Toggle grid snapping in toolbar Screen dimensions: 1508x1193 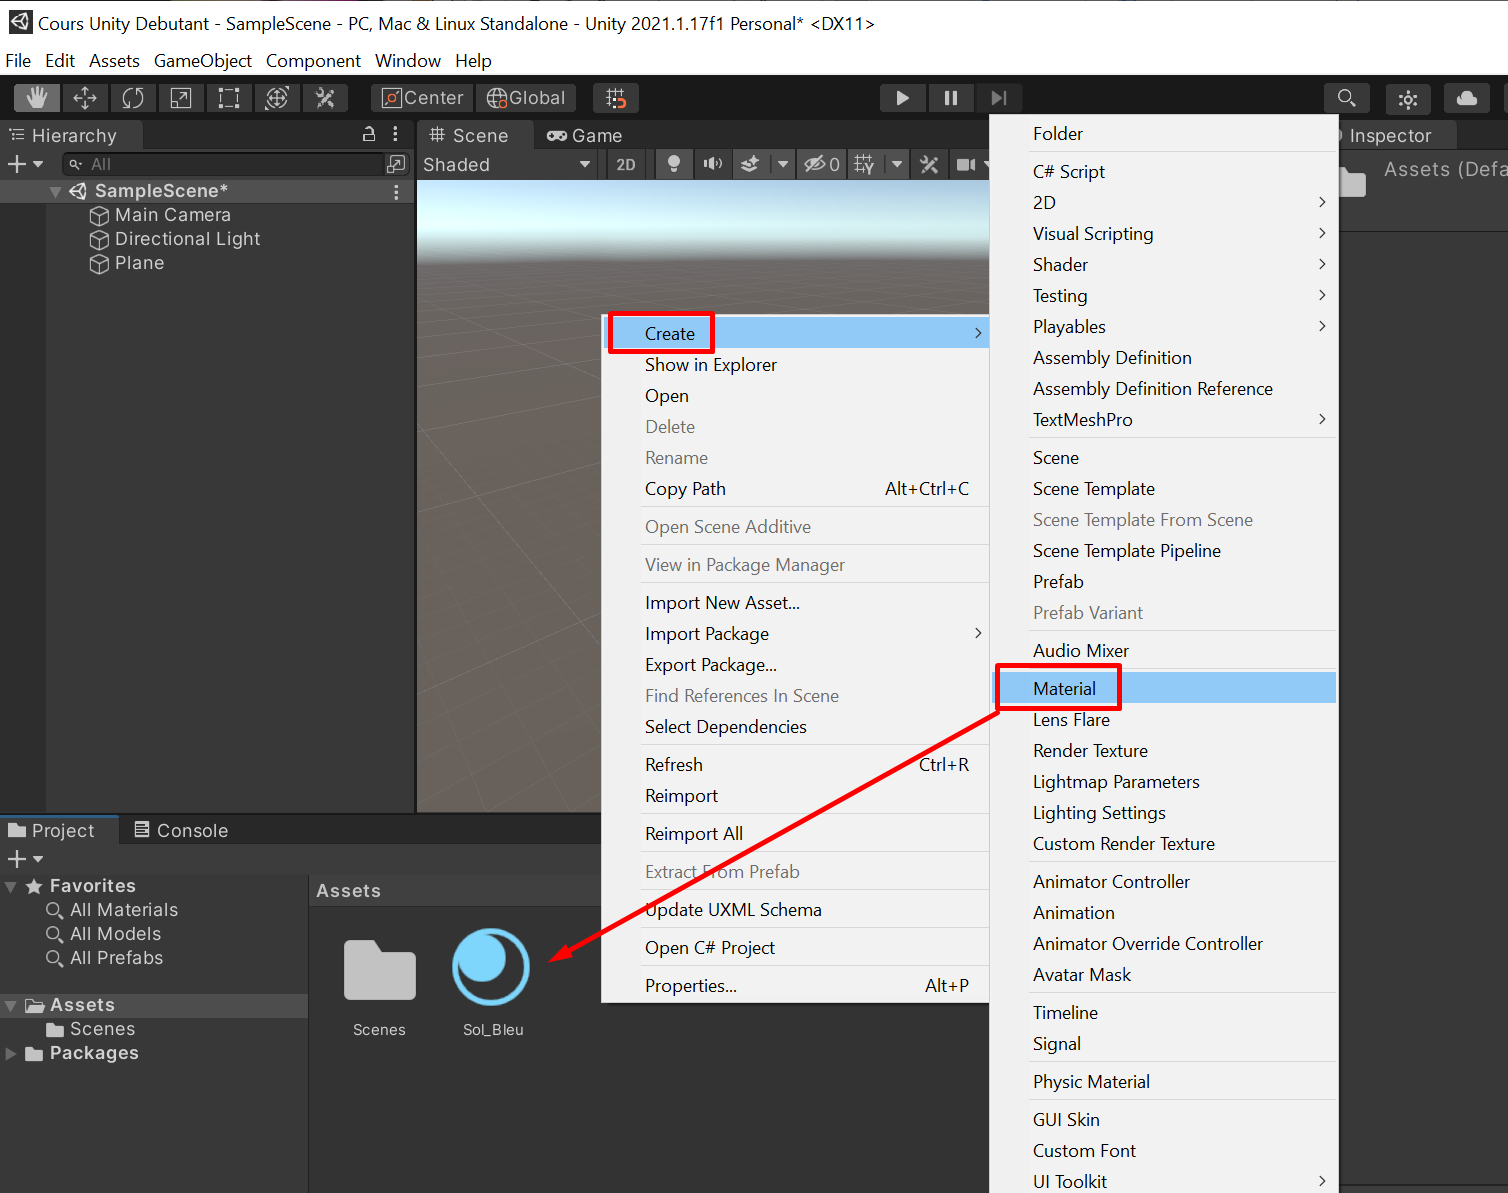coord(616,98)
